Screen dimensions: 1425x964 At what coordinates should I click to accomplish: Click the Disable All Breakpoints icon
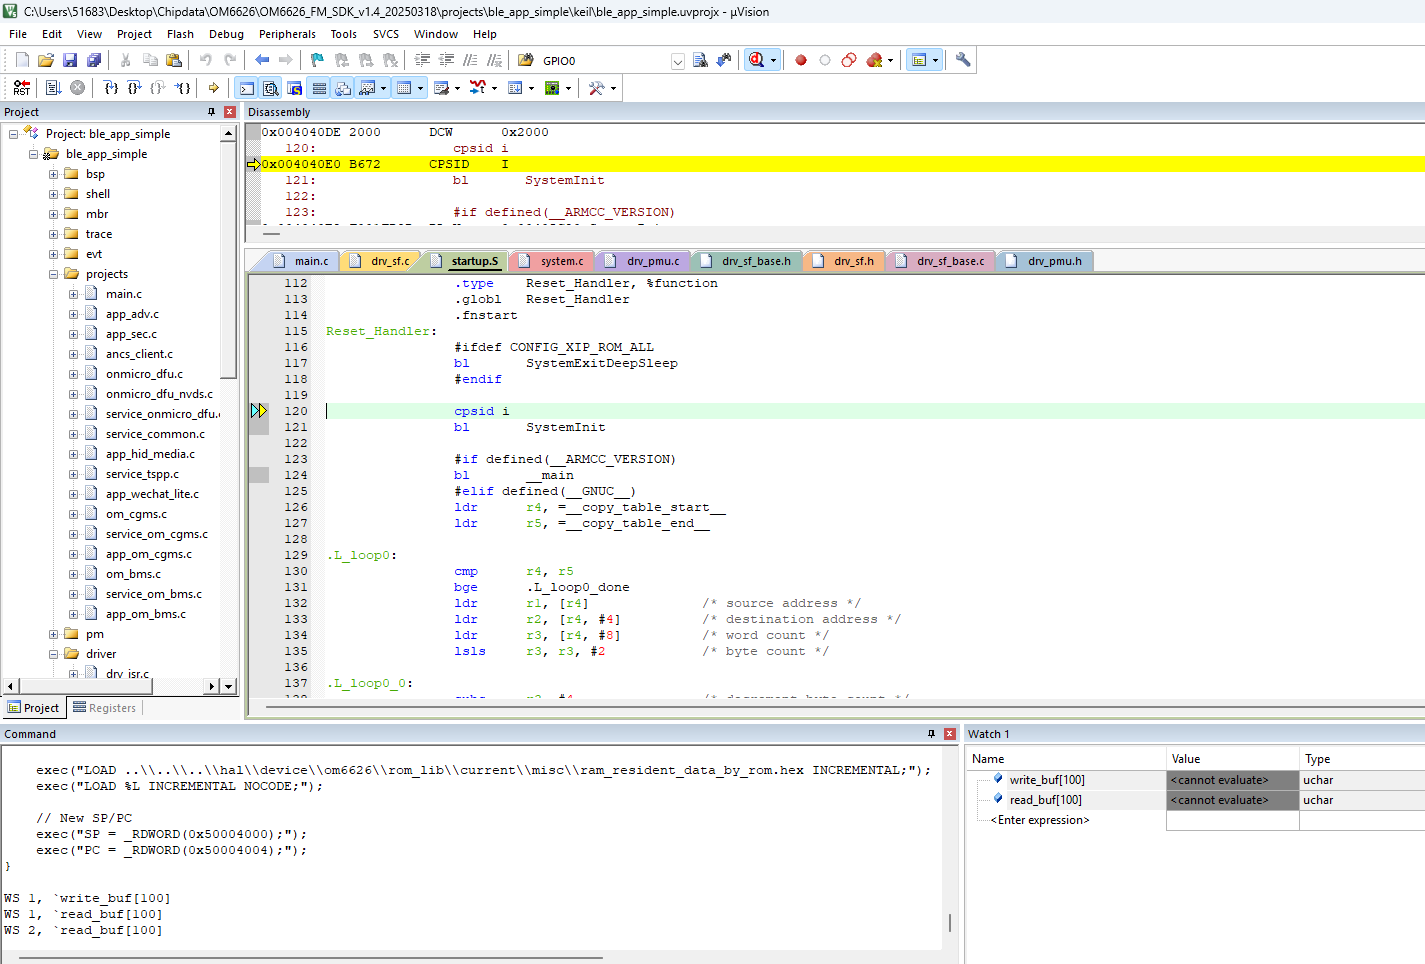[849, 60]
